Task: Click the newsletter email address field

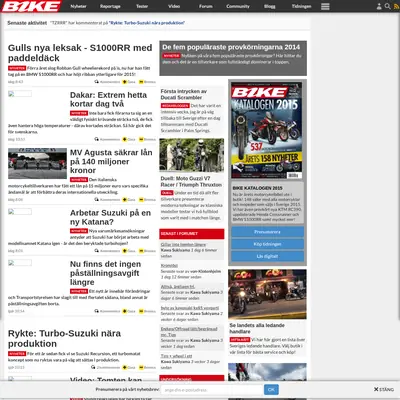Action: (212, 390)
